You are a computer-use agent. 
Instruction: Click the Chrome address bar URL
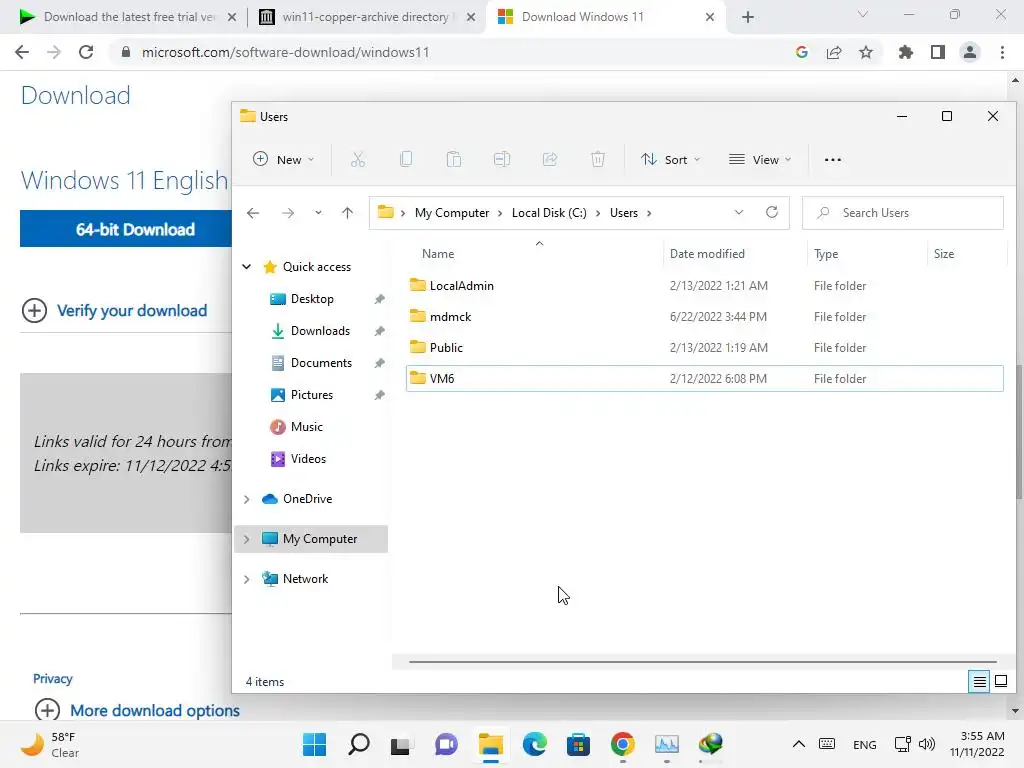click(x=285, y=52)
